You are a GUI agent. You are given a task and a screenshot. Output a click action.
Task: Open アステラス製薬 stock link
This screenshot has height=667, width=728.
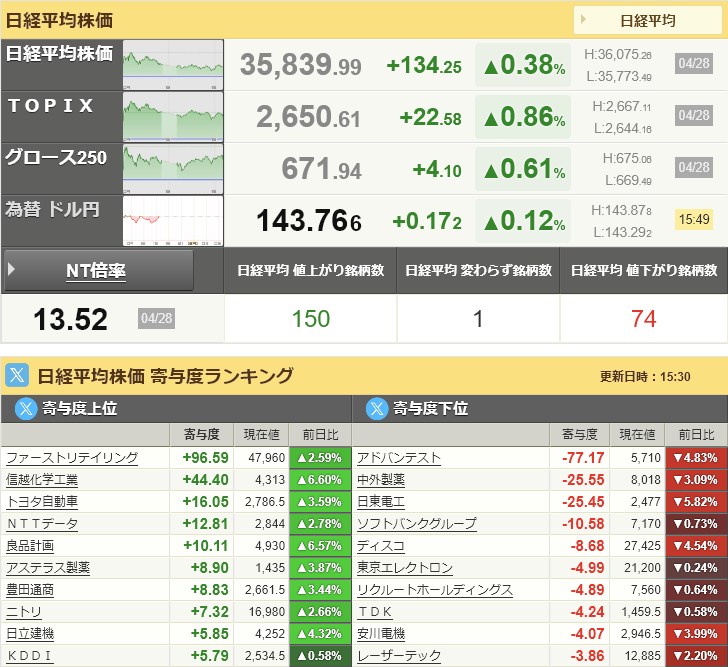pos(48,568)
